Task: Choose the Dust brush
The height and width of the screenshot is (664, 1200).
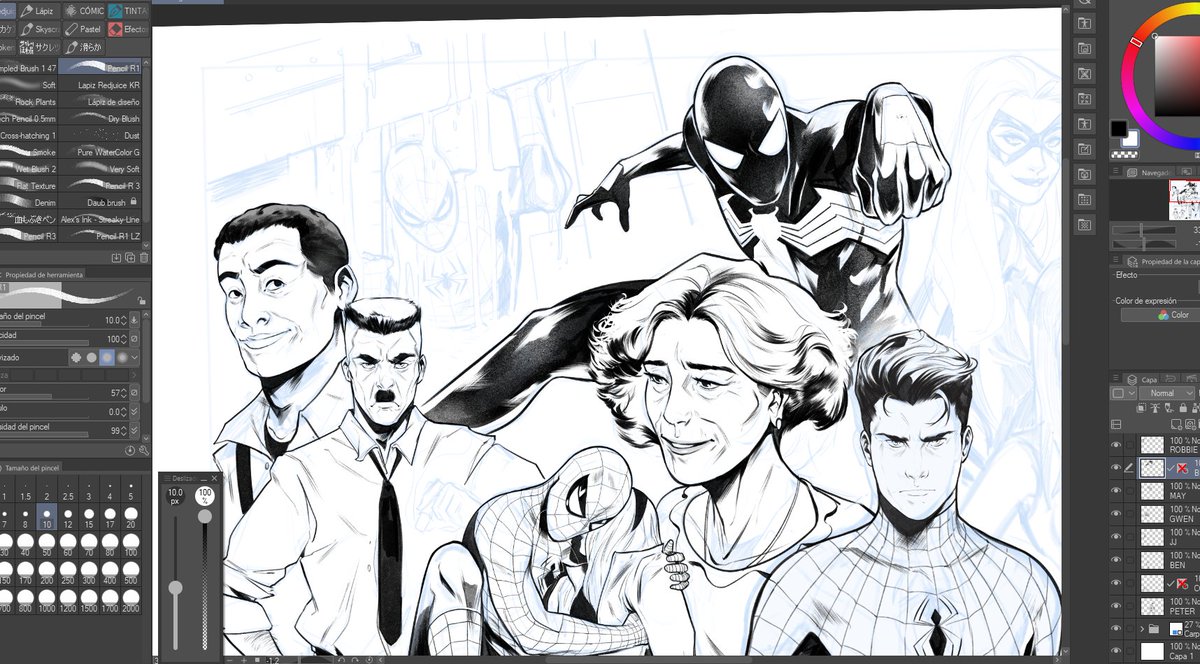Action: tap(101, 135)
